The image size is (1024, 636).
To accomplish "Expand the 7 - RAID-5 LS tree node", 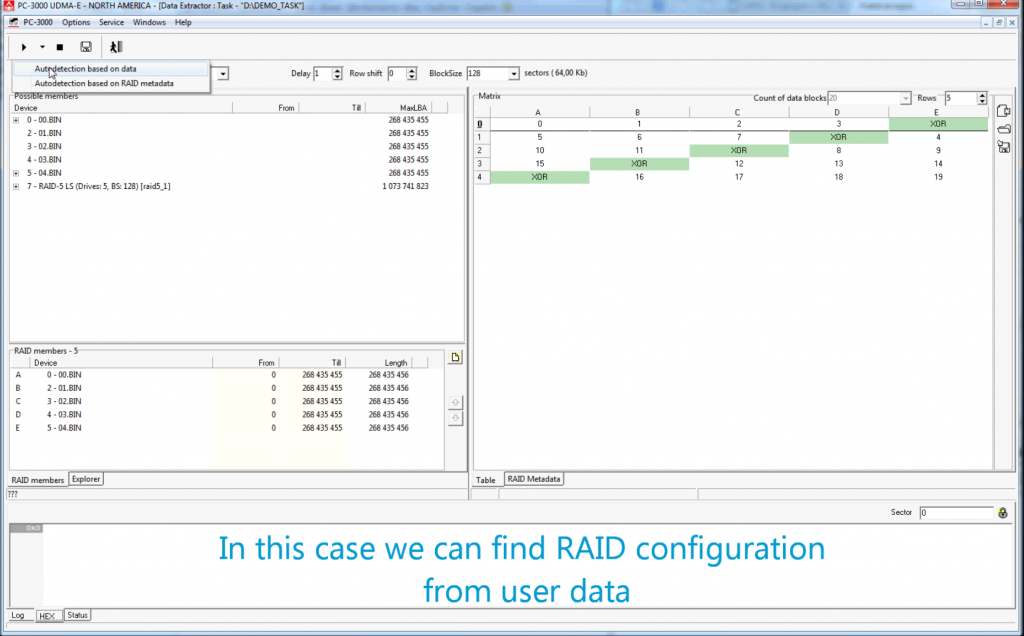I will click(x=16, y=186).
